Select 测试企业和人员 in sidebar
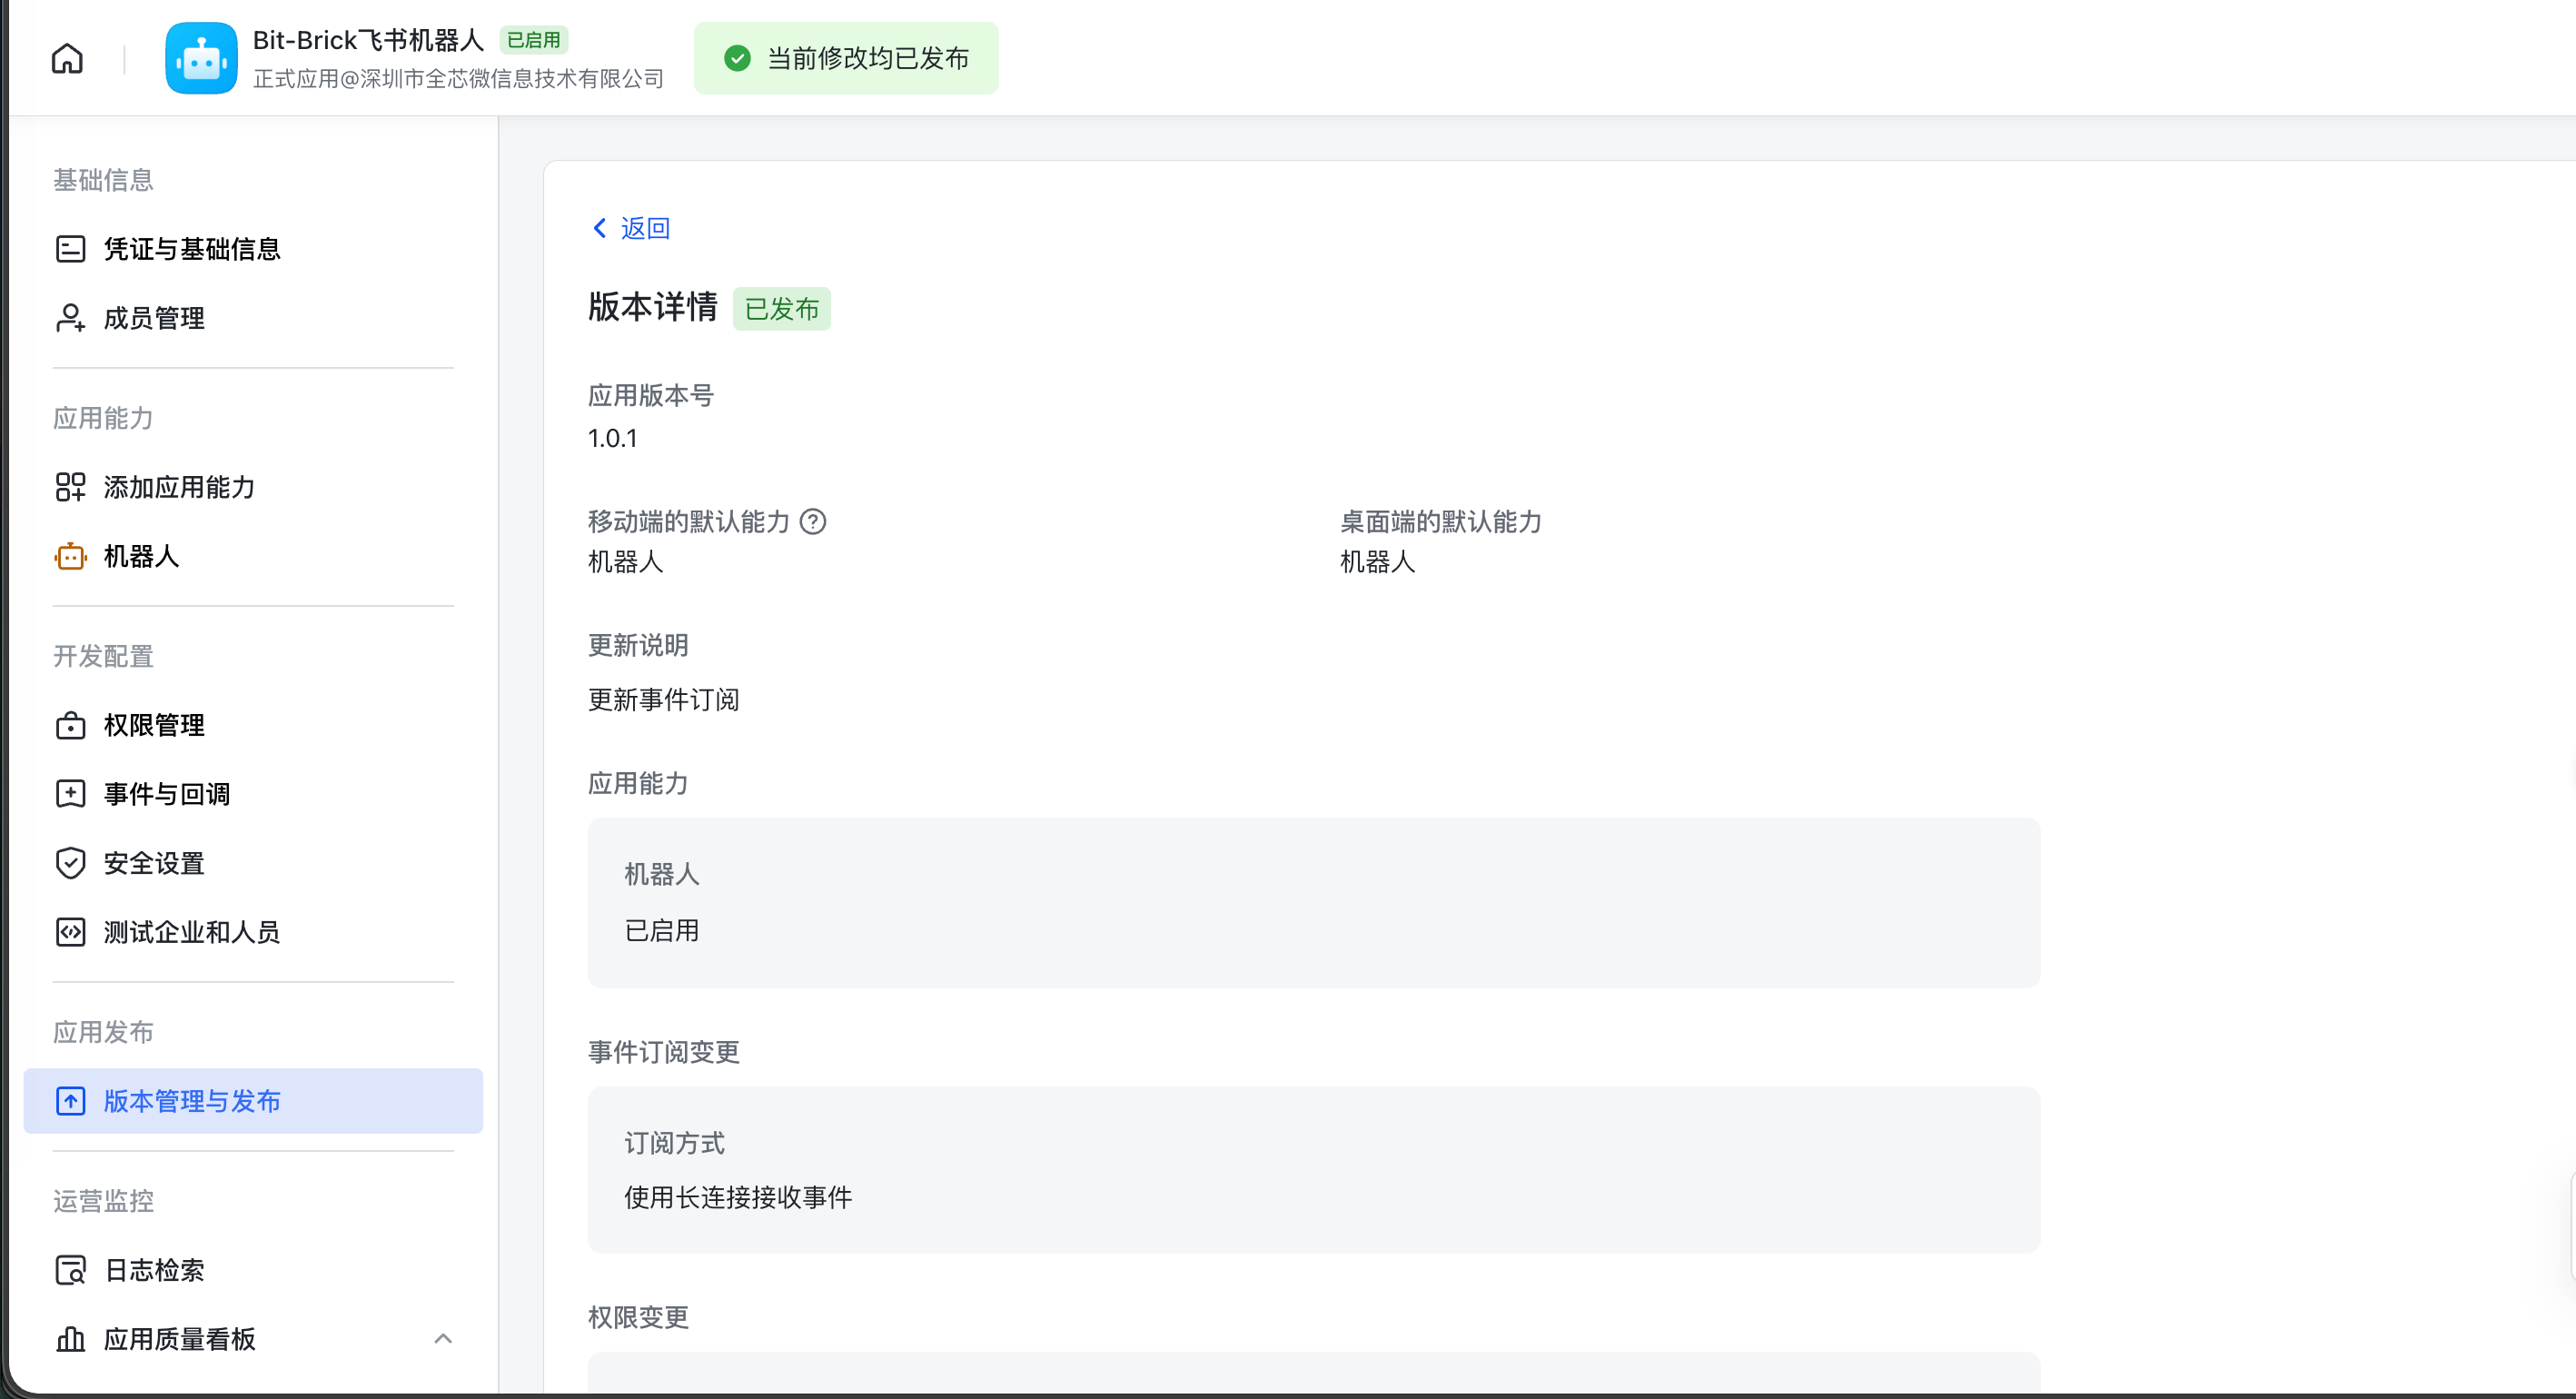 (x=191, y=932)
